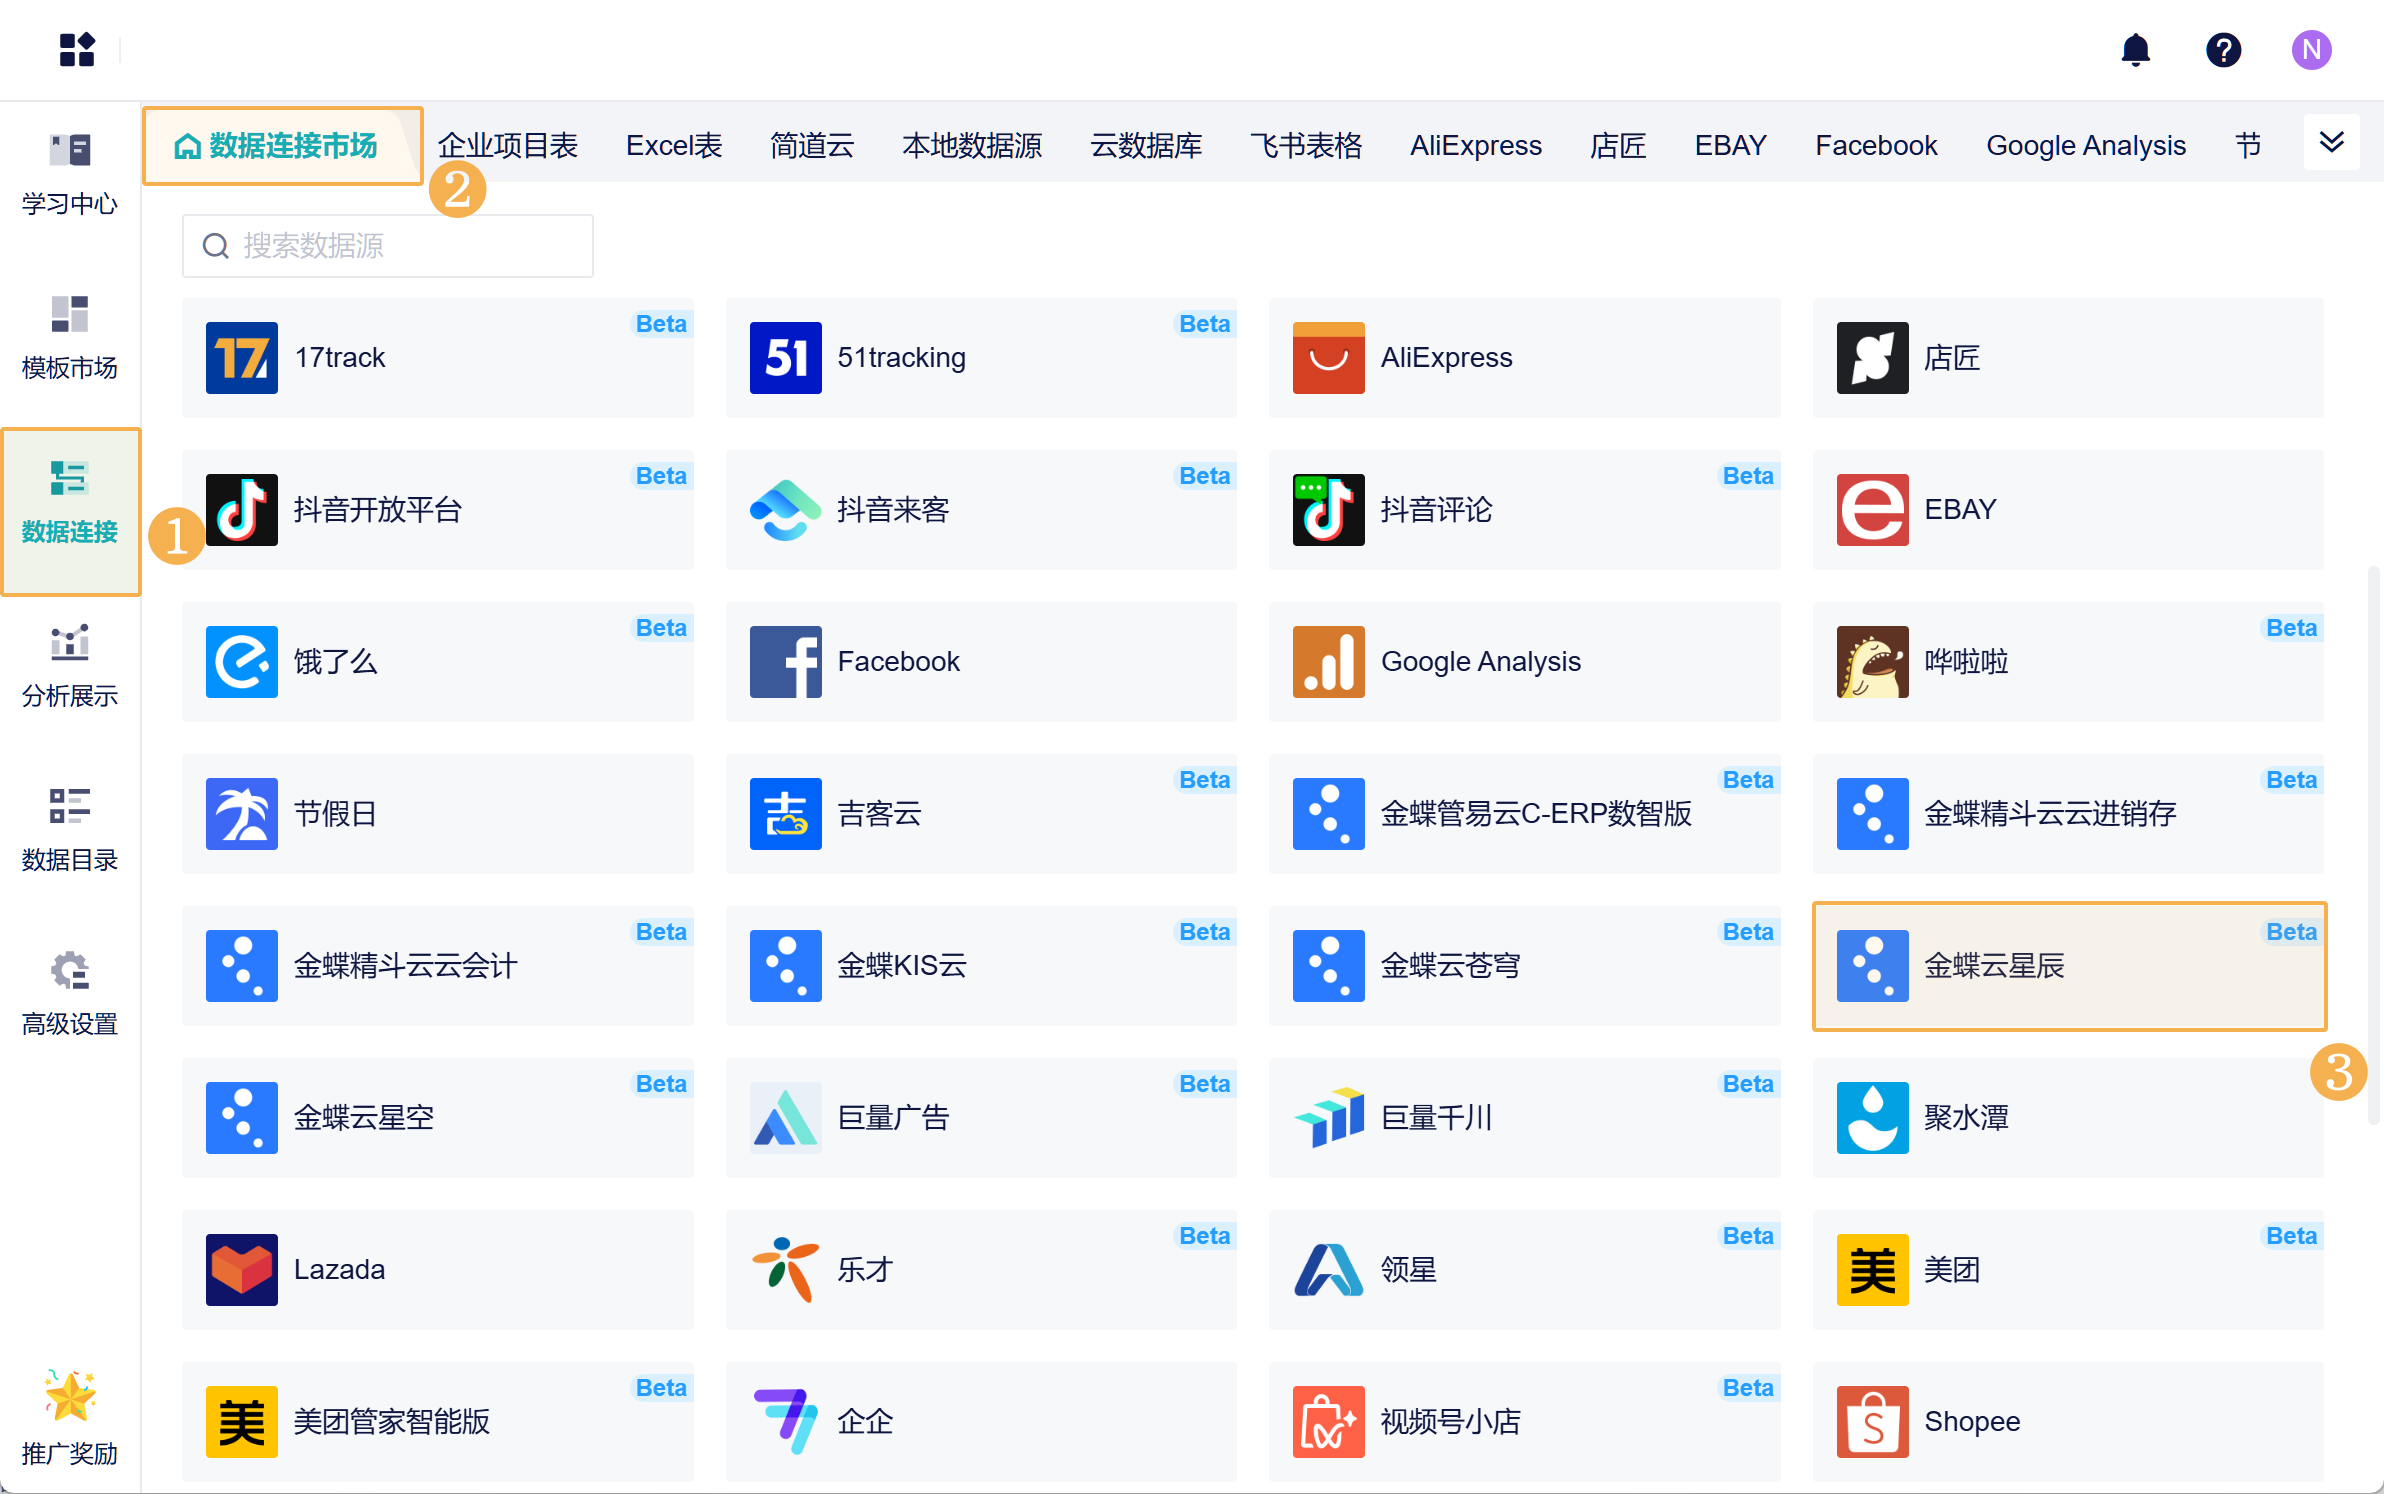
Task: Switch to the 云数据库 tab
Action: (1145, 146)
